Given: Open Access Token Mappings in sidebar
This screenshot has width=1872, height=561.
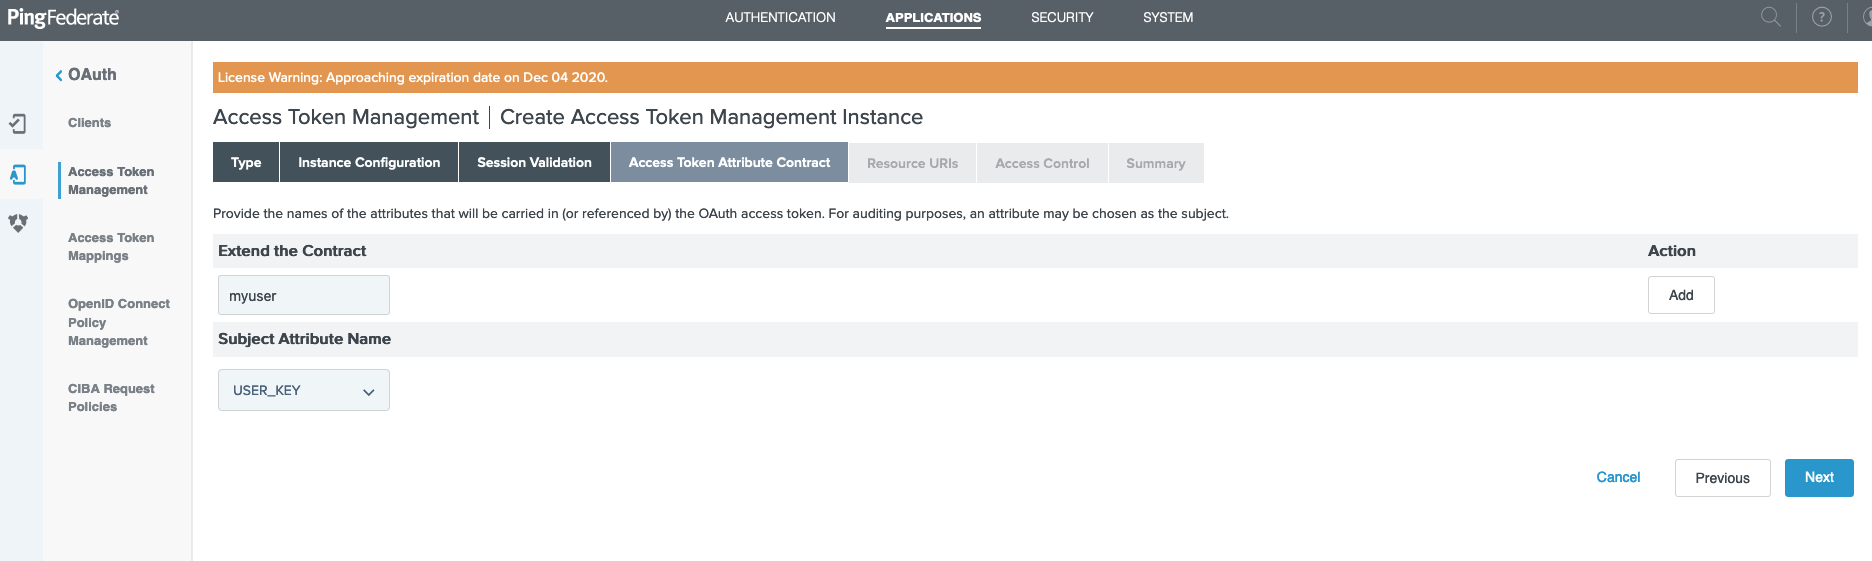Looking at the screenshot, I should (110, 247).
